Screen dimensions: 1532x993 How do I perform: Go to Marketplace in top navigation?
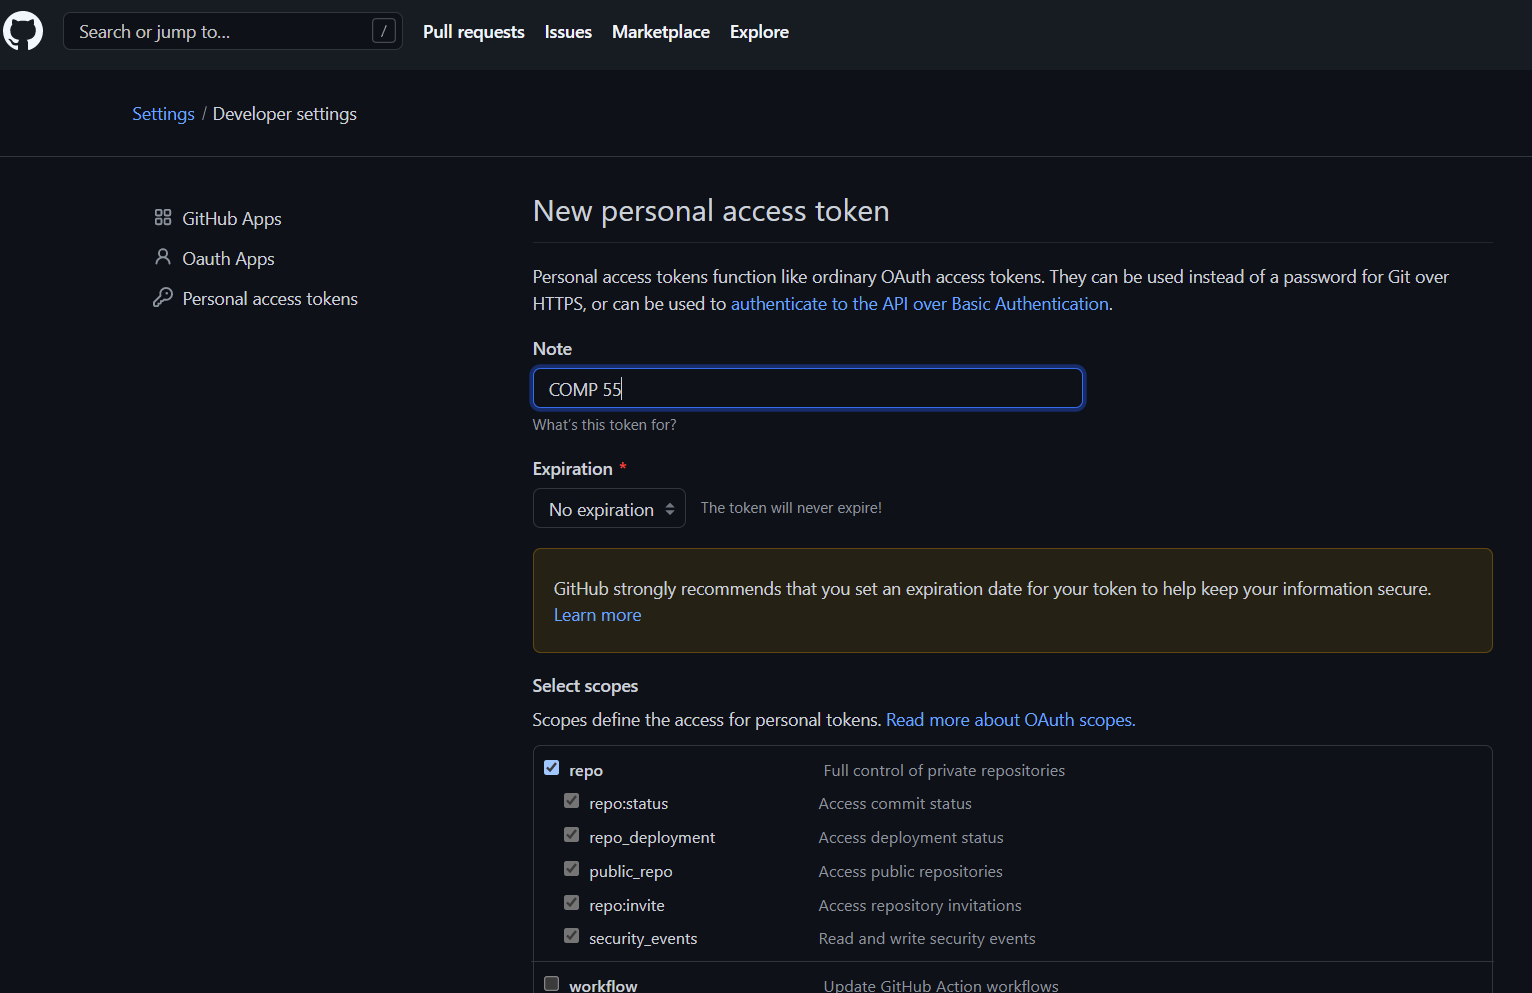(661, 32)
